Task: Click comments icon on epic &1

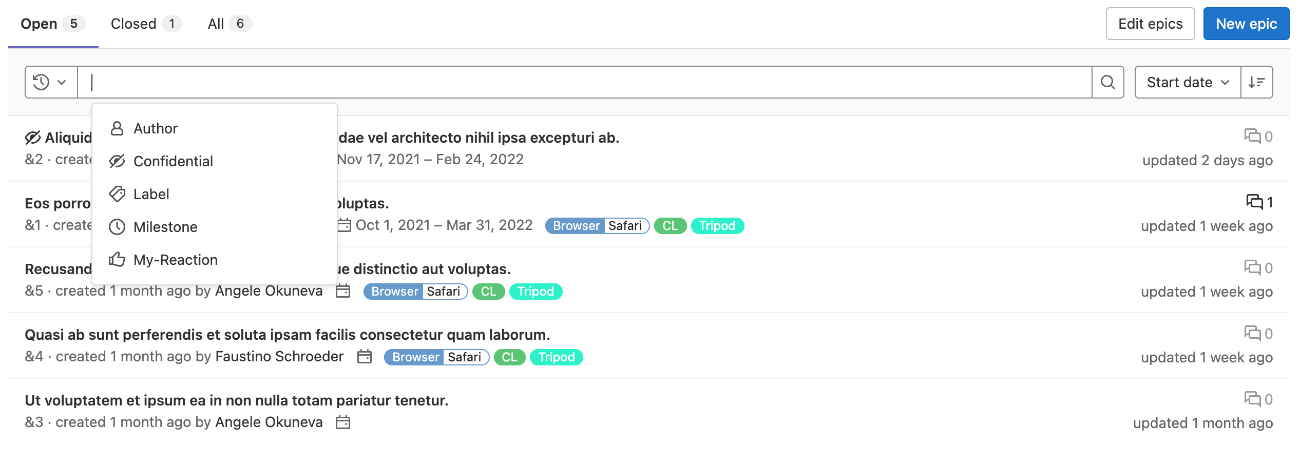Action: click(1254, 202)
